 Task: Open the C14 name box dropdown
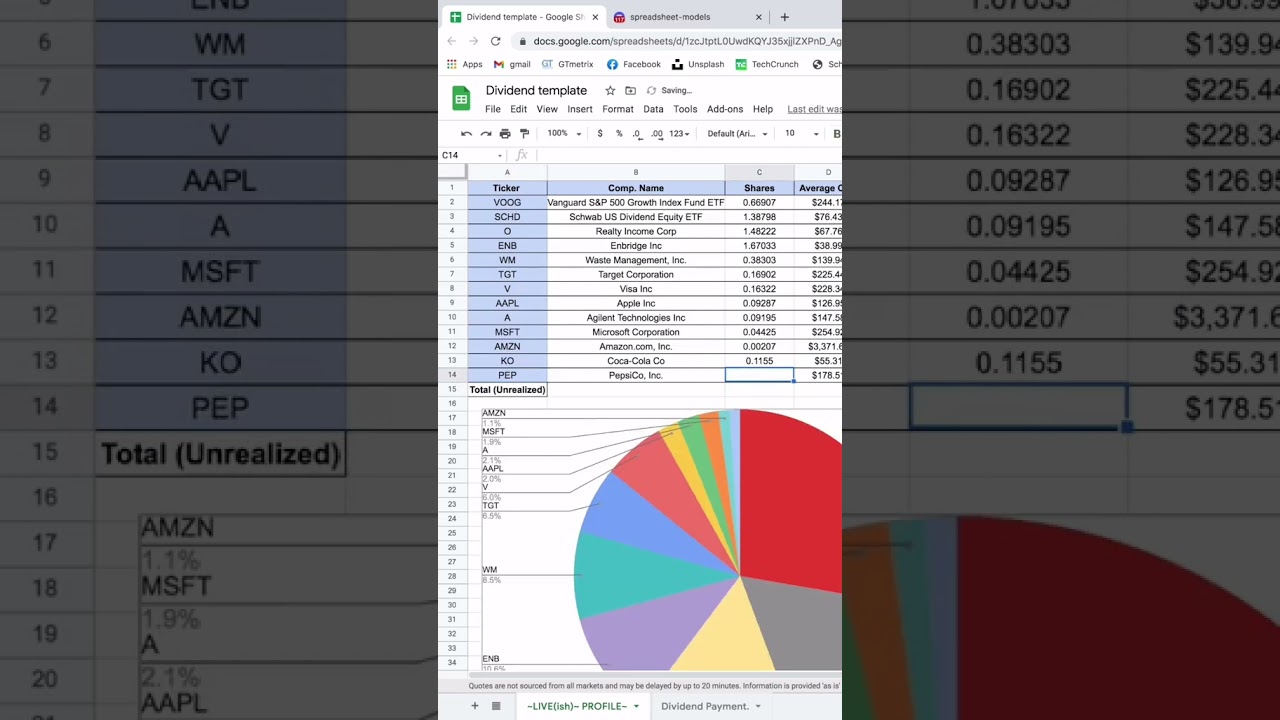pyautogui.click(x=500, y=155)
